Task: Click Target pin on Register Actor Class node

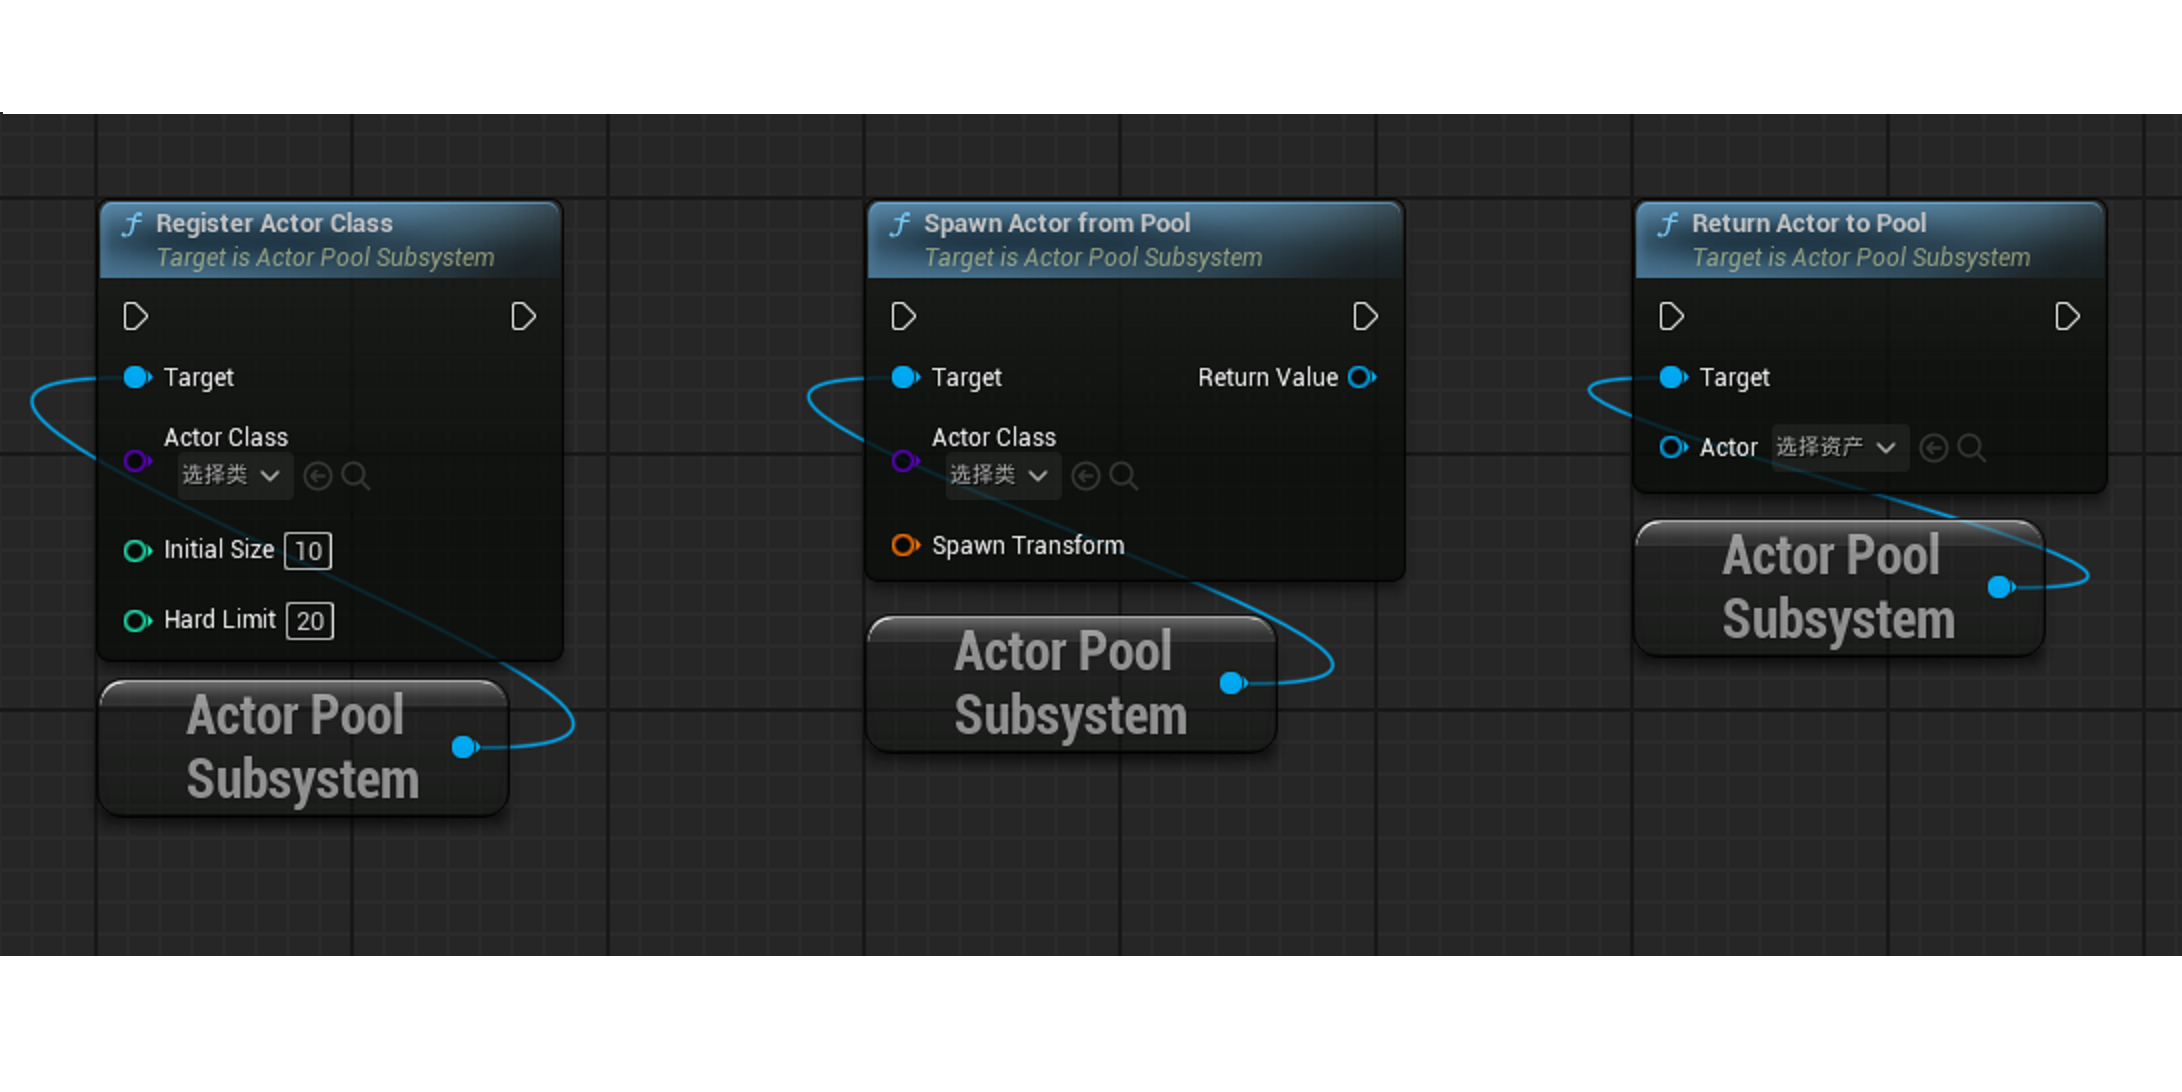Action: pos(137,377)
